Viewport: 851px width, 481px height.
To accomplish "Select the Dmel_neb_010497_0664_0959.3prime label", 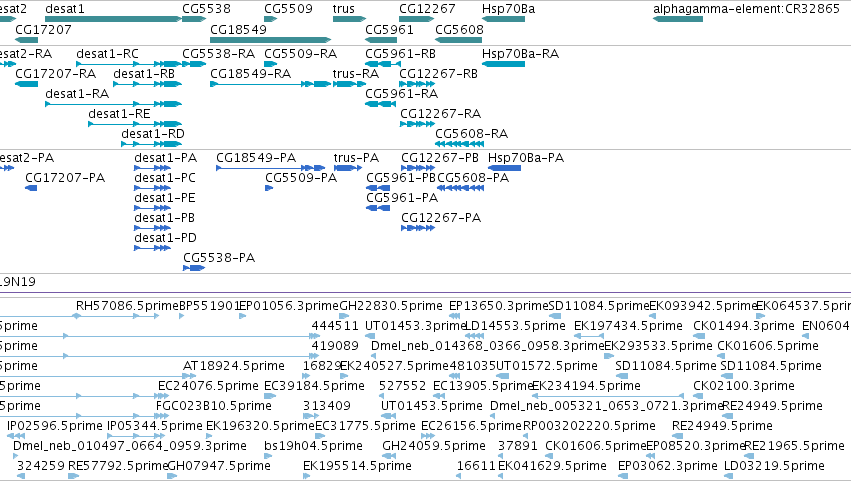I will coord(130,446).
